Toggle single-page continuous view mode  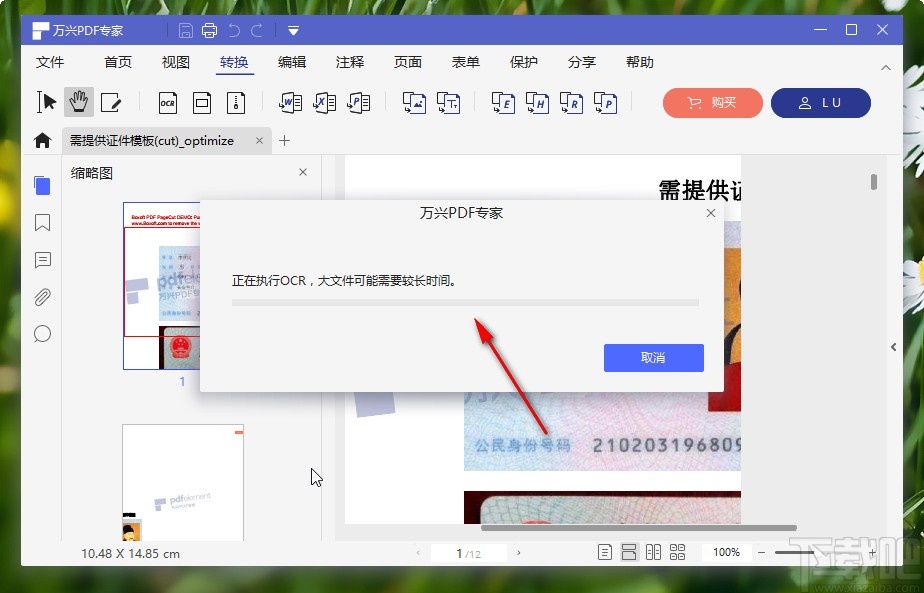point(629,551)
